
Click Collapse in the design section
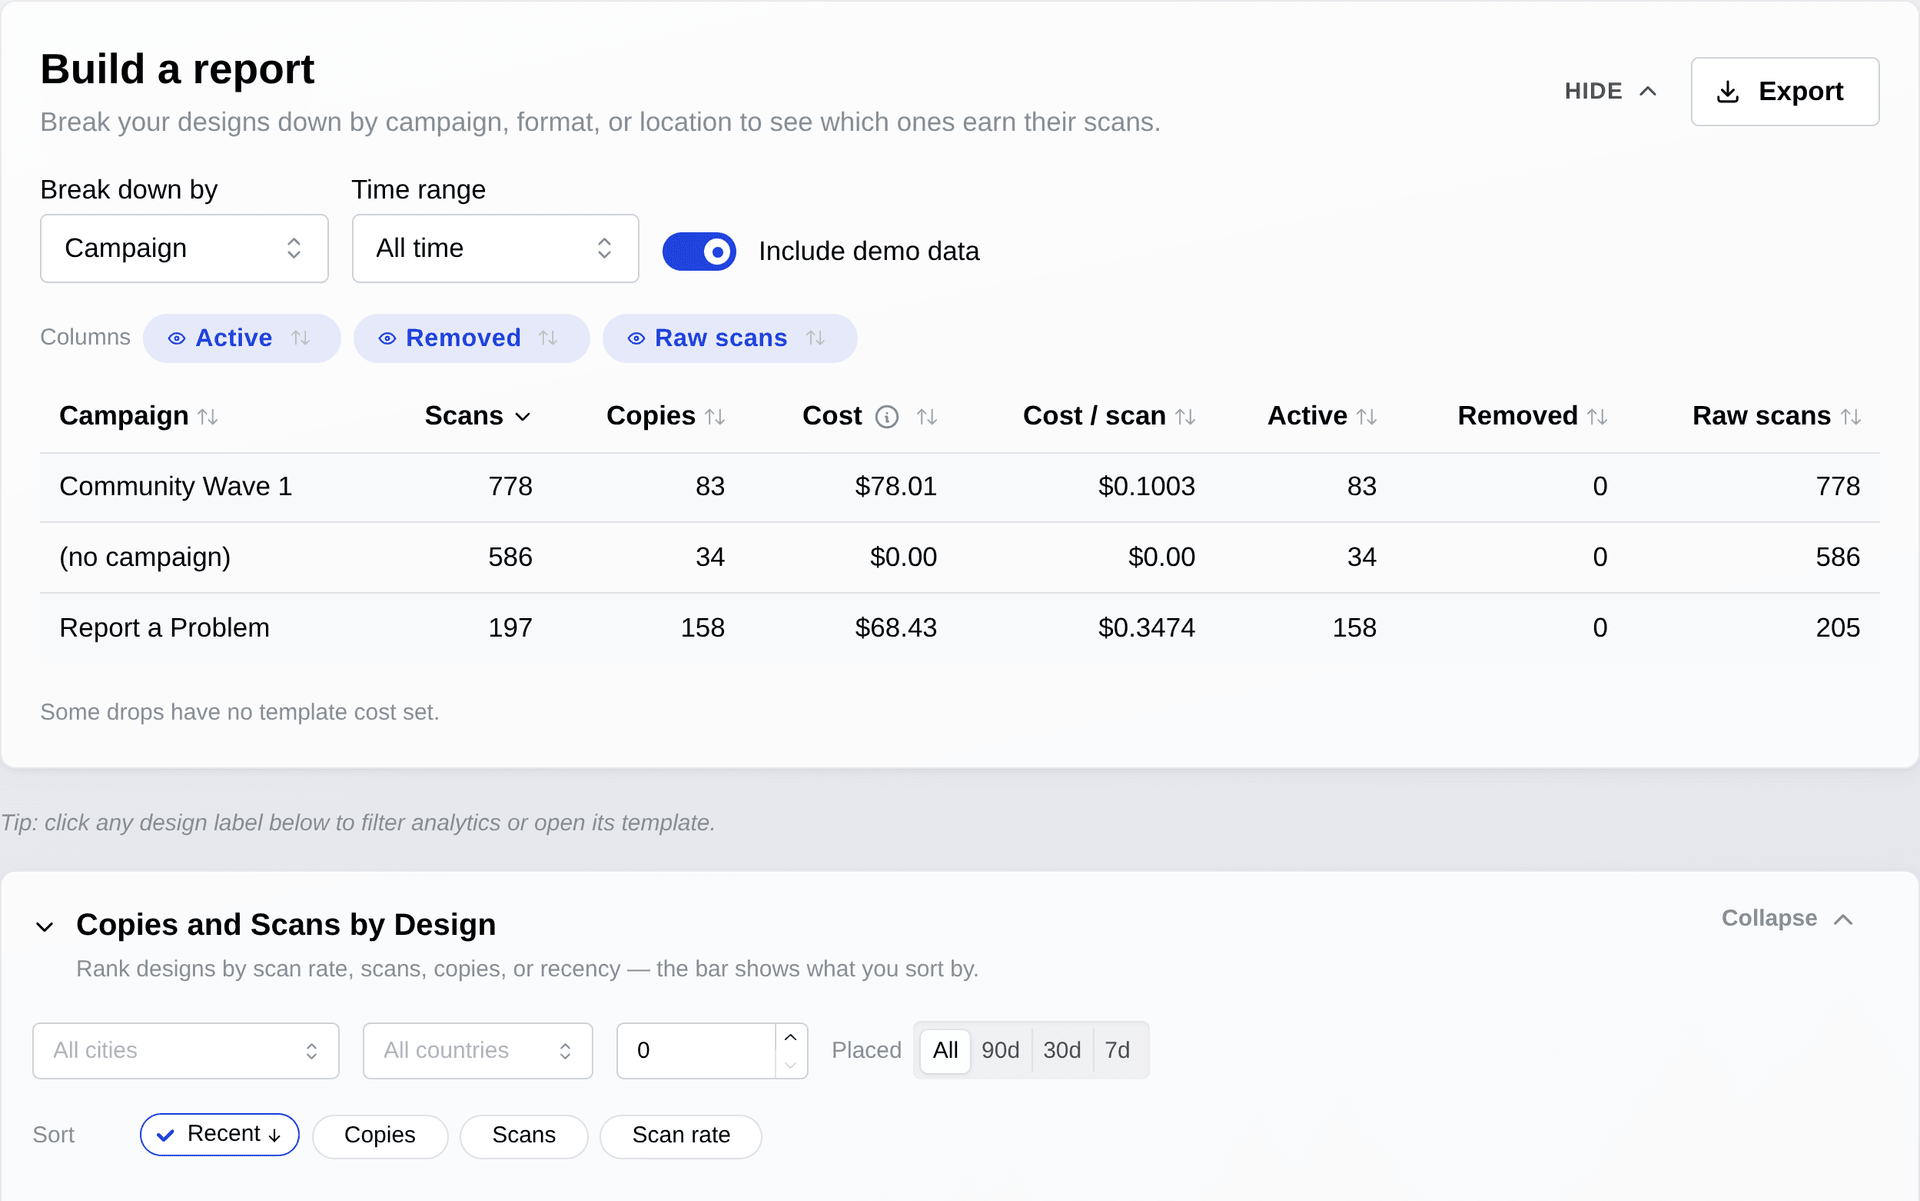coord(1788,918)
